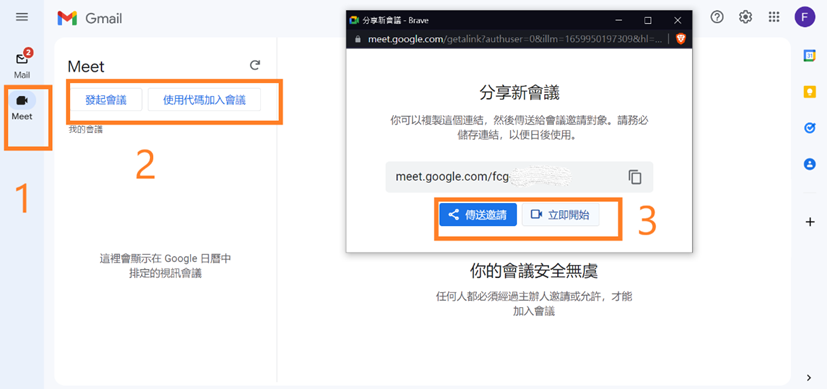The height and width of the screenshot is (389, 827).
Task: Open the Mail section with unread badge
Action: coord(22,63)
